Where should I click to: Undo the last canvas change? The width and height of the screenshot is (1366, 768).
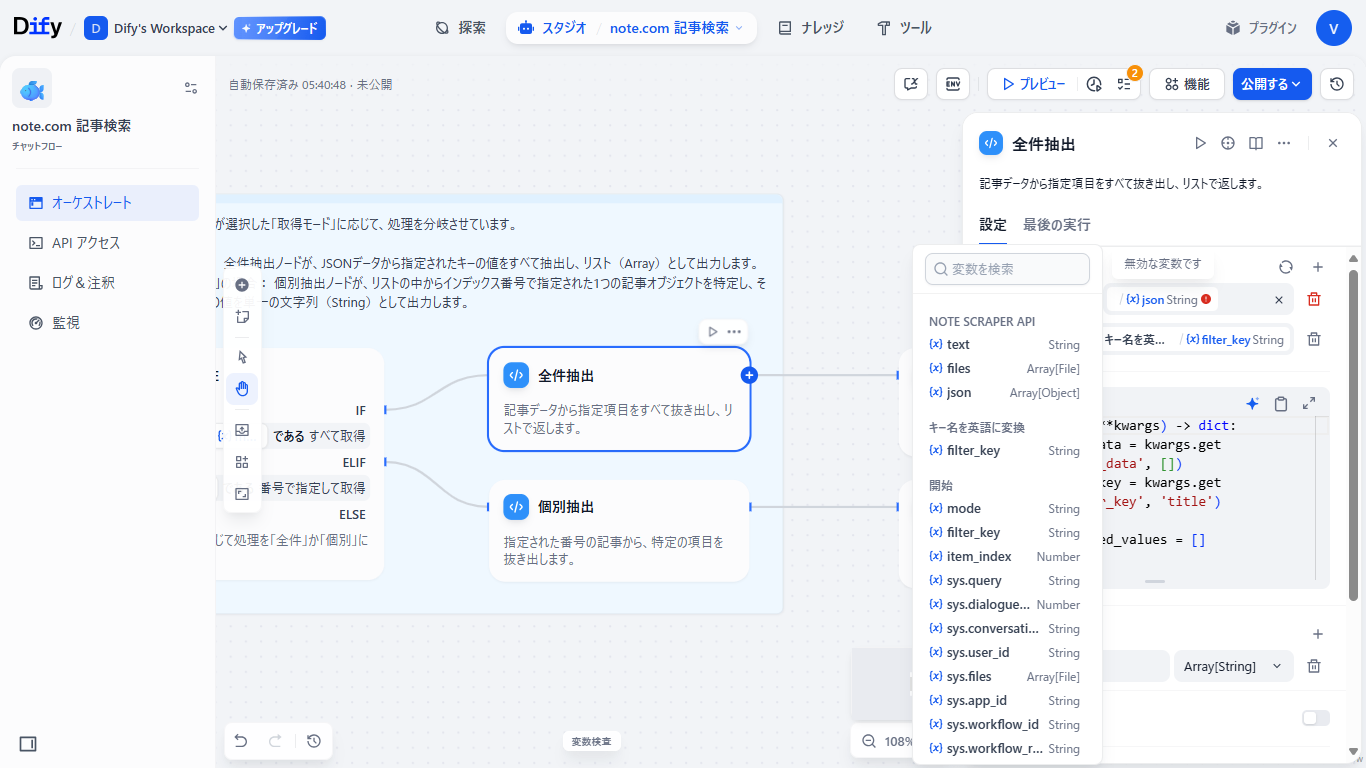241,741
